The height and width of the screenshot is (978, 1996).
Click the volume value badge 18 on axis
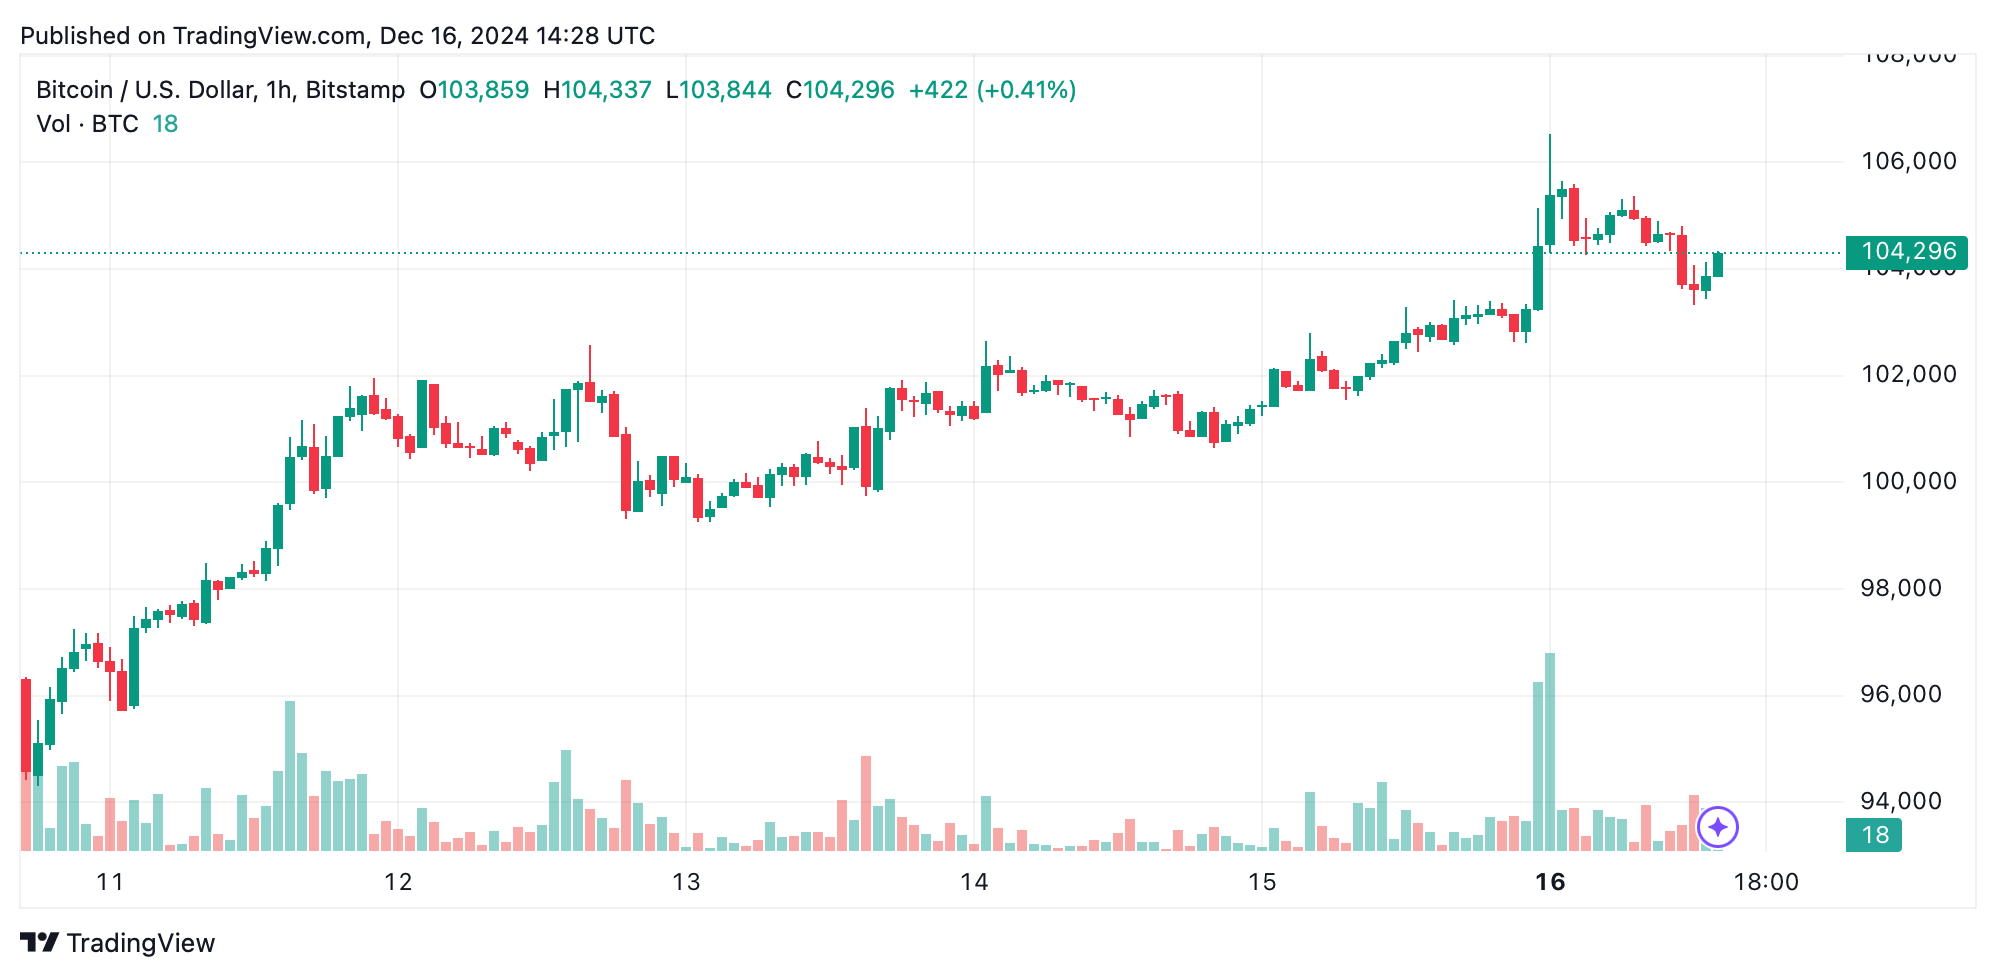point(1874,835)
